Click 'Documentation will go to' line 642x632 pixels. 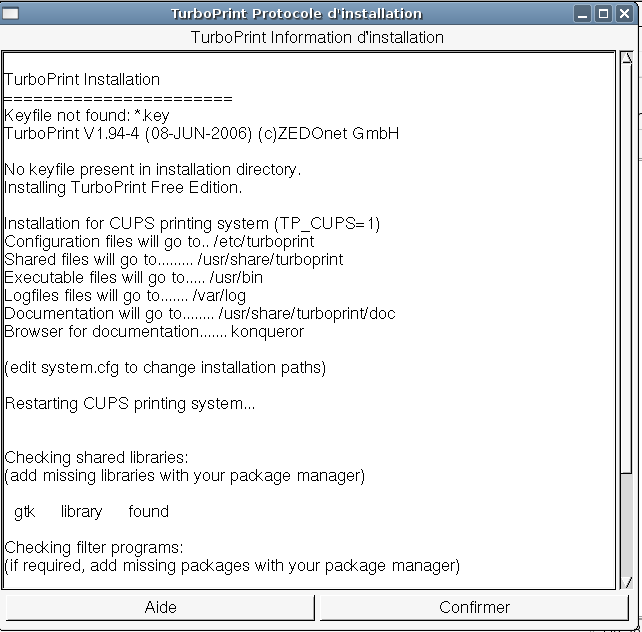199,314
